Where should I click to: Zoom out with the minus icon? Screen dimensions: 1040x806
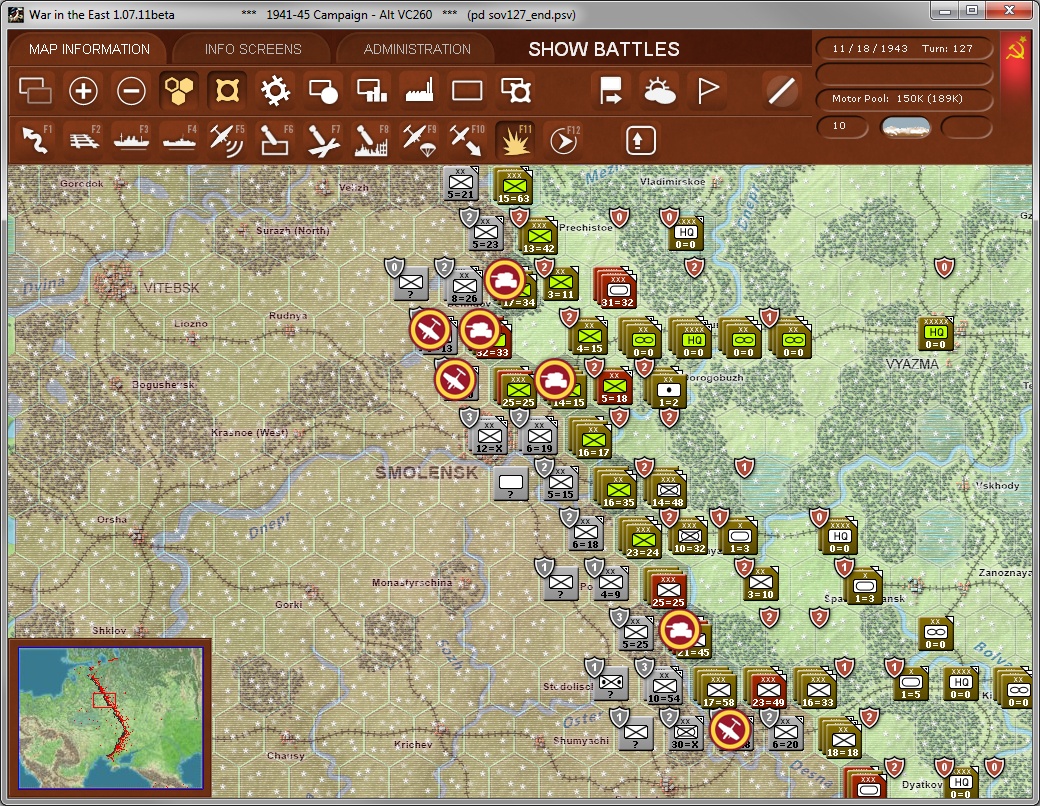click(131, 91)
